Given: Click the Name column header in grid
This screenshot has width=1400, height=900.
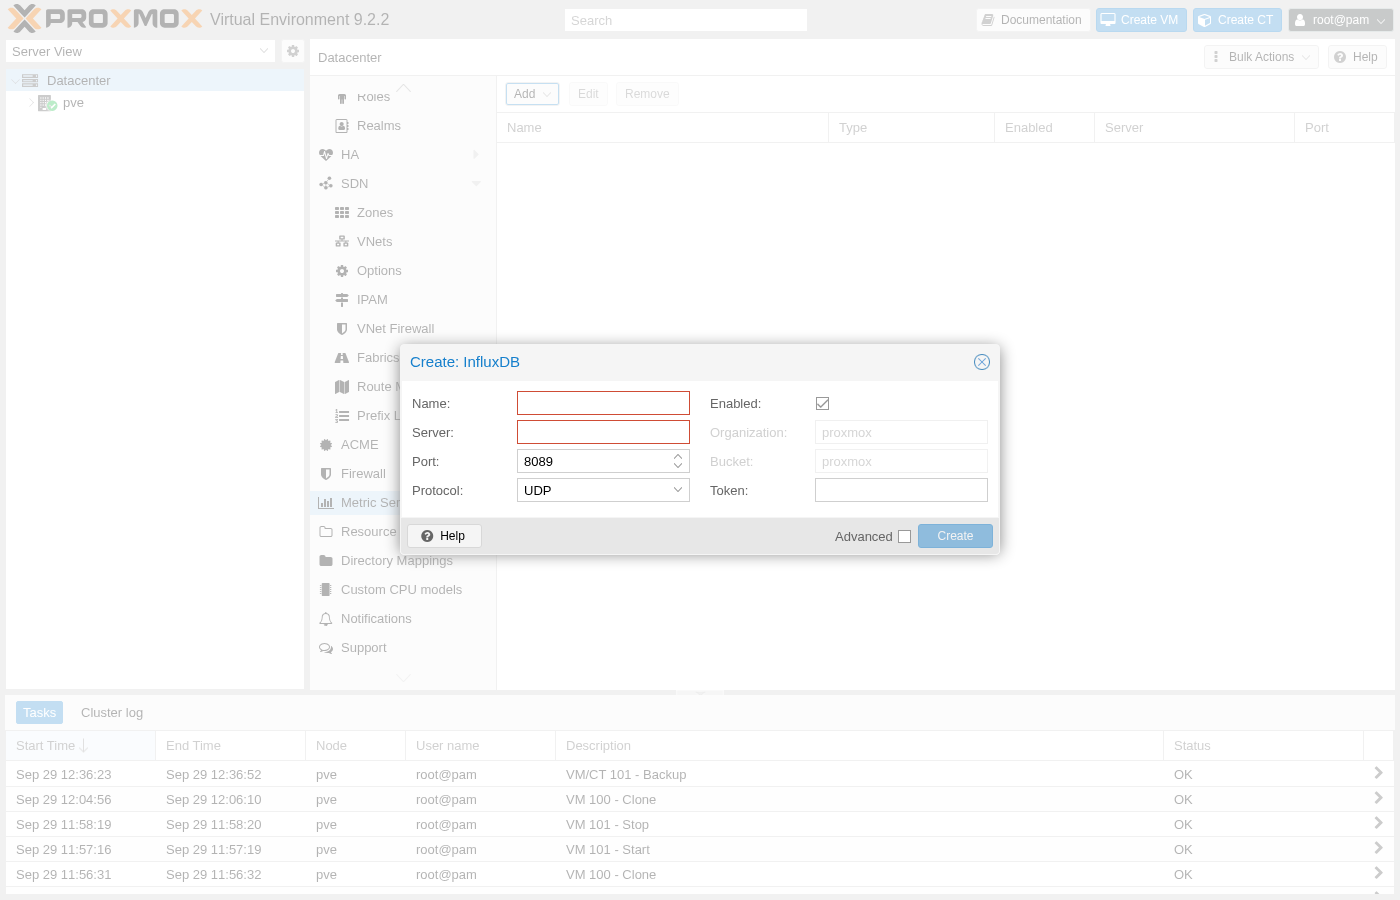Looking at the screenshot, I should (x=662, y=128).
